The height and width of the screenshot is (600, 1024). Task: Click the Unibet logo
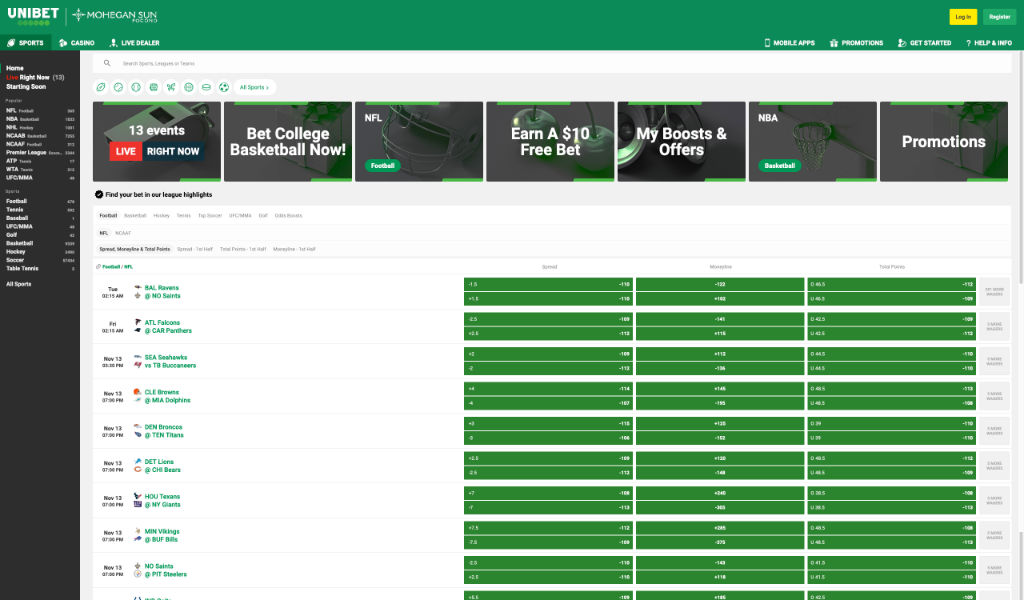click(x=33, y=16)
